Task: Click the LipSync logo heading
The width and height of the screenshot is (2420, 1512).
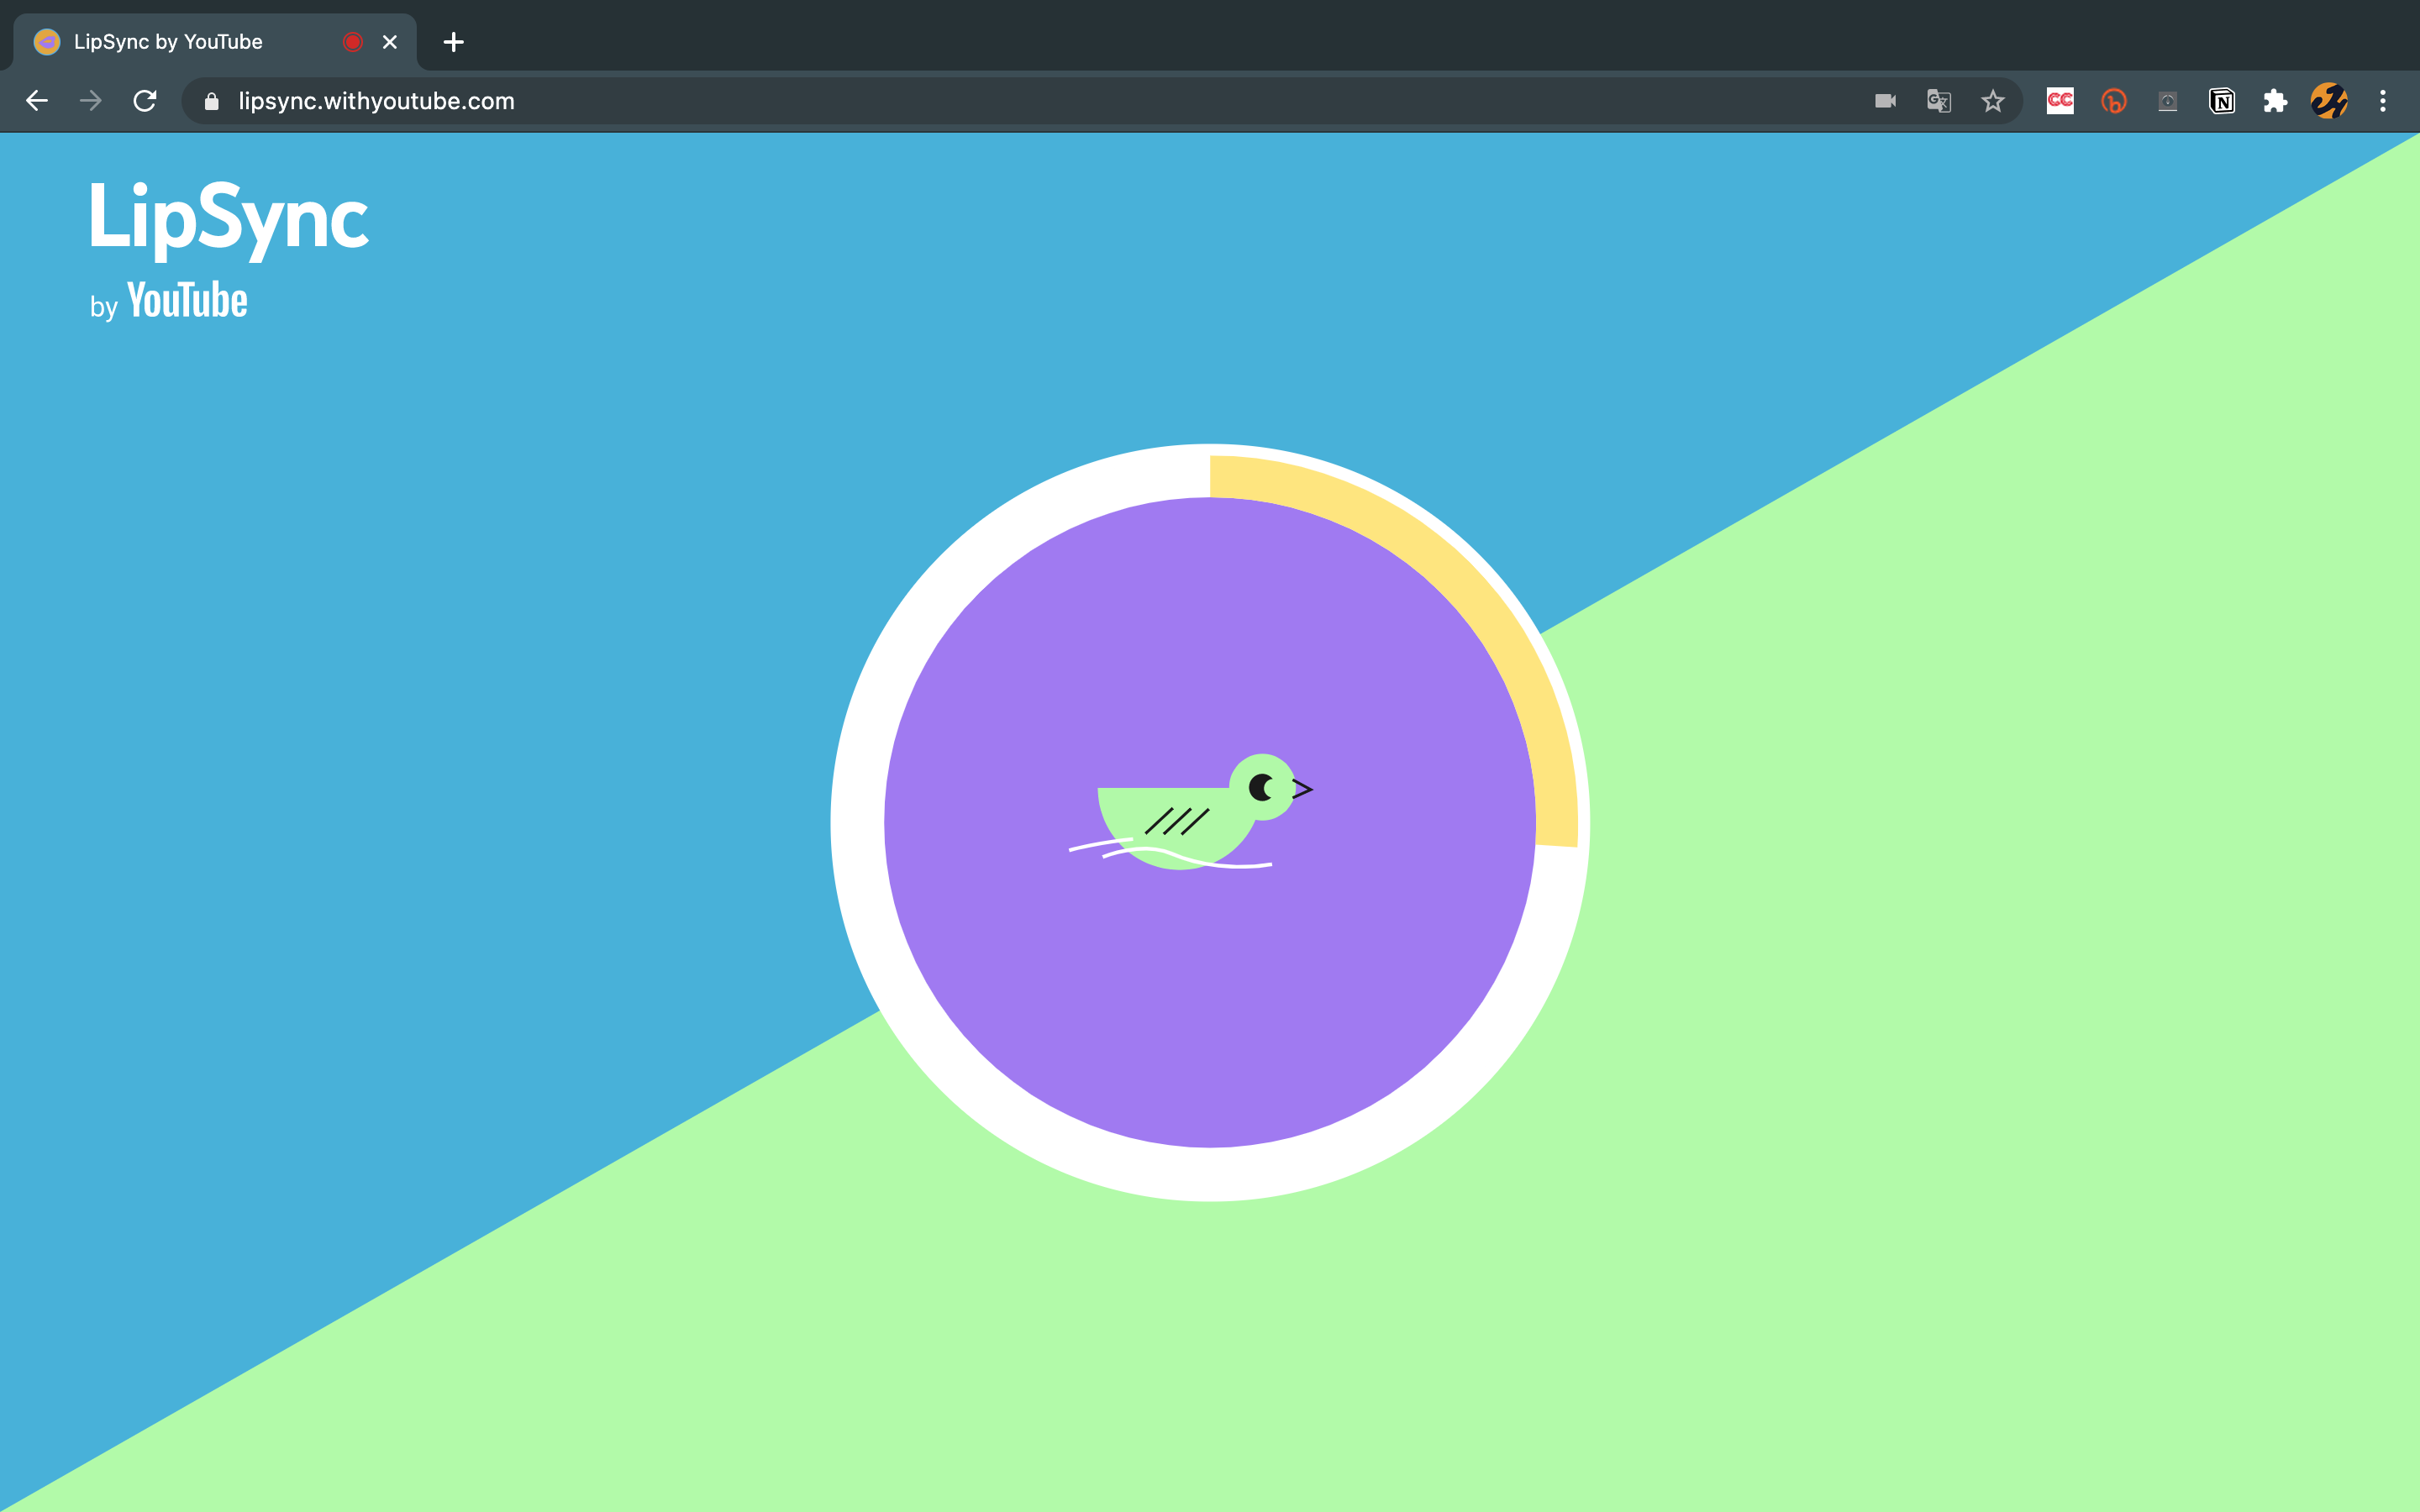Action: [228, 217]
